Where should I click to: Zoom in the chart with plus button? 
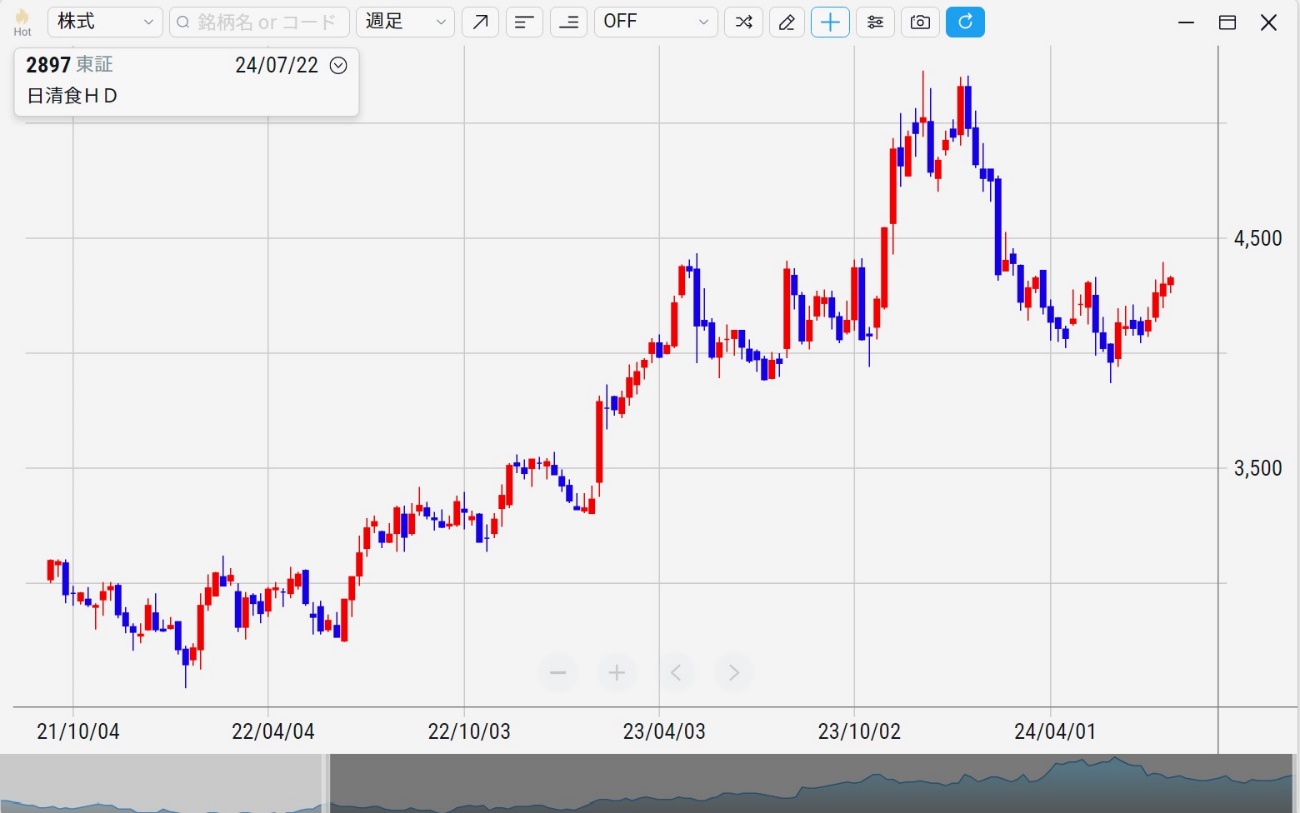click(617, 673)
